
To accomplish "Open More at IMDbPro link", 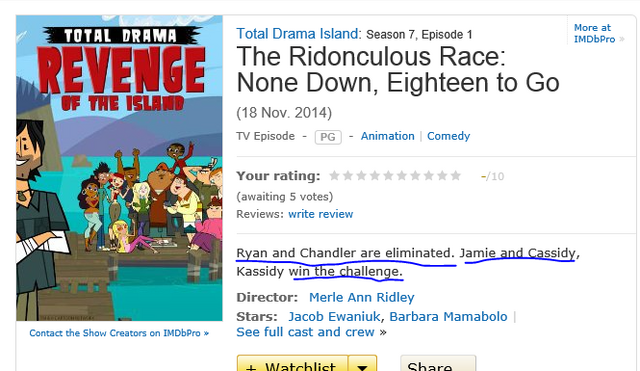I will pos(594,33).
